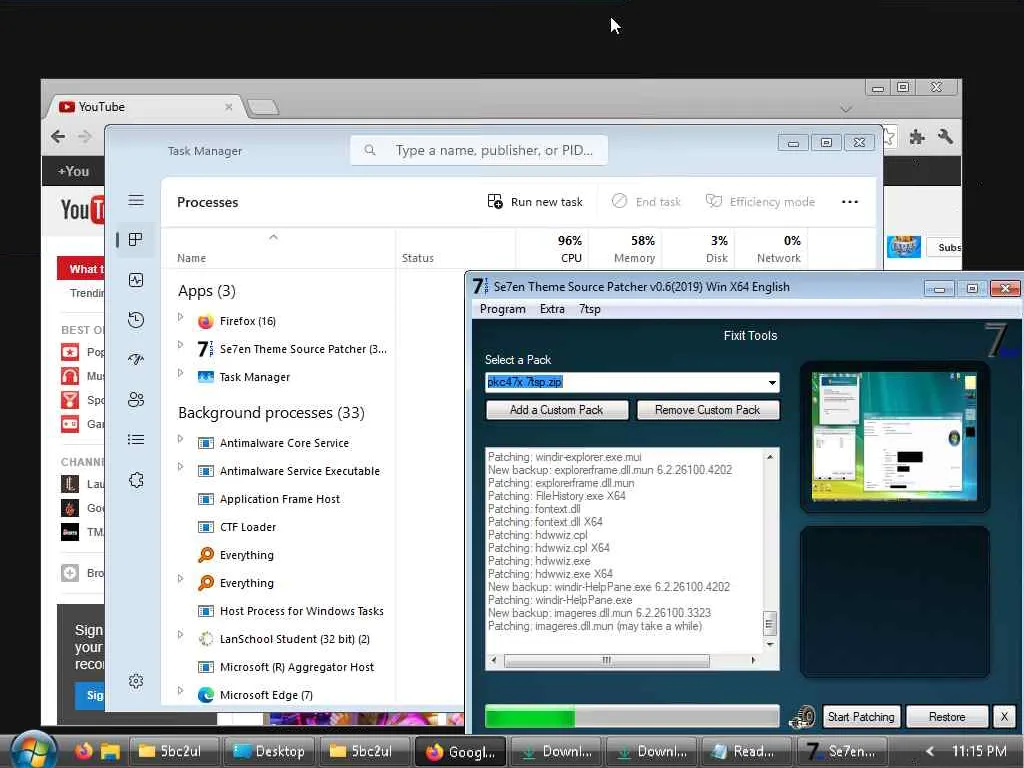This screenshot has width=1024, height=768.
Task: Click the log horizontal scrollbar thumb
Action: coord(606,660)
